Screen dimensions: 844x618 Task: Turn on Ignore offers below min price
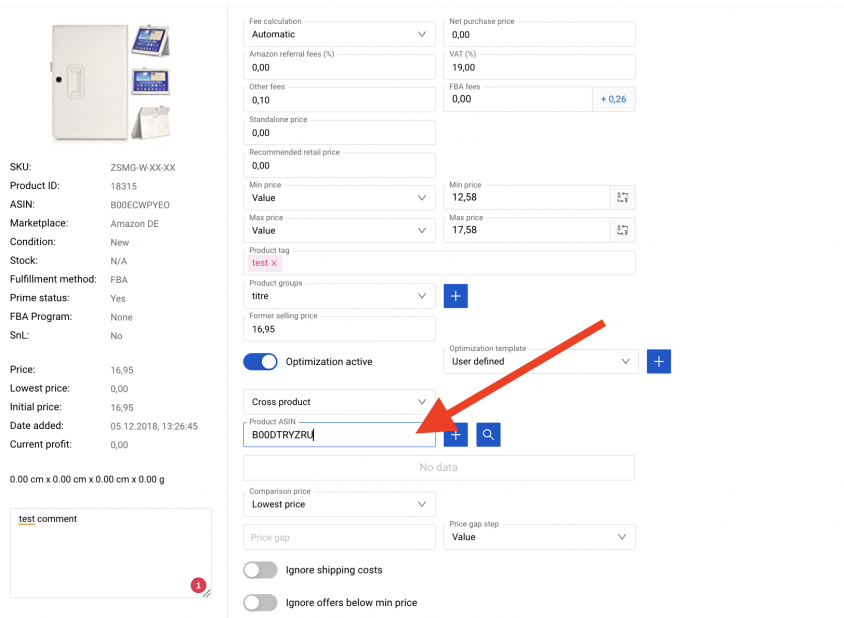coord(261,603)
